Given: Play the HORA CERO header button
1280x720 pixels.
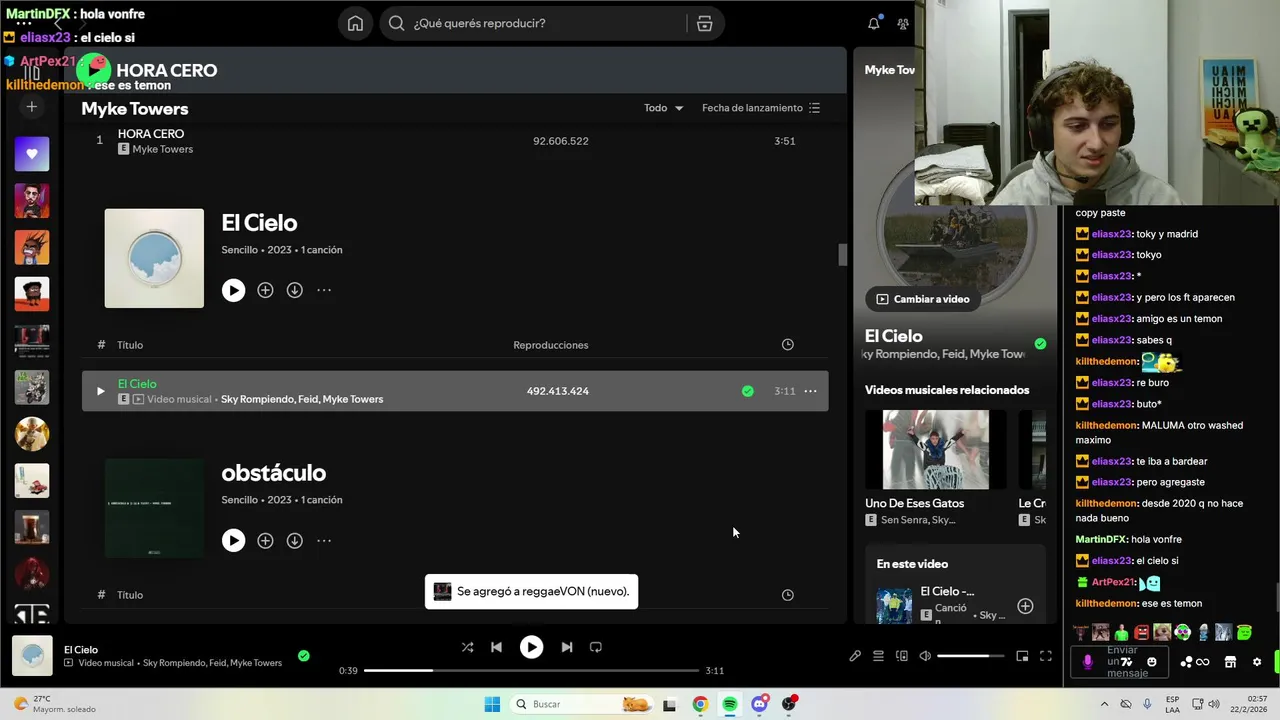Looking at the screenshot, I should [94, 70].
